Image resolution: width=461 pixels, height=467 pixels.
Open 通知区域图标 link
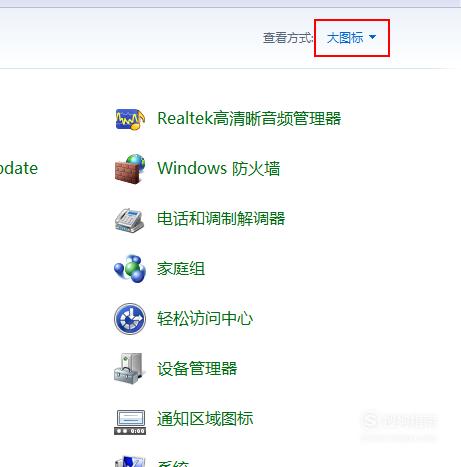tap(205, 419)
